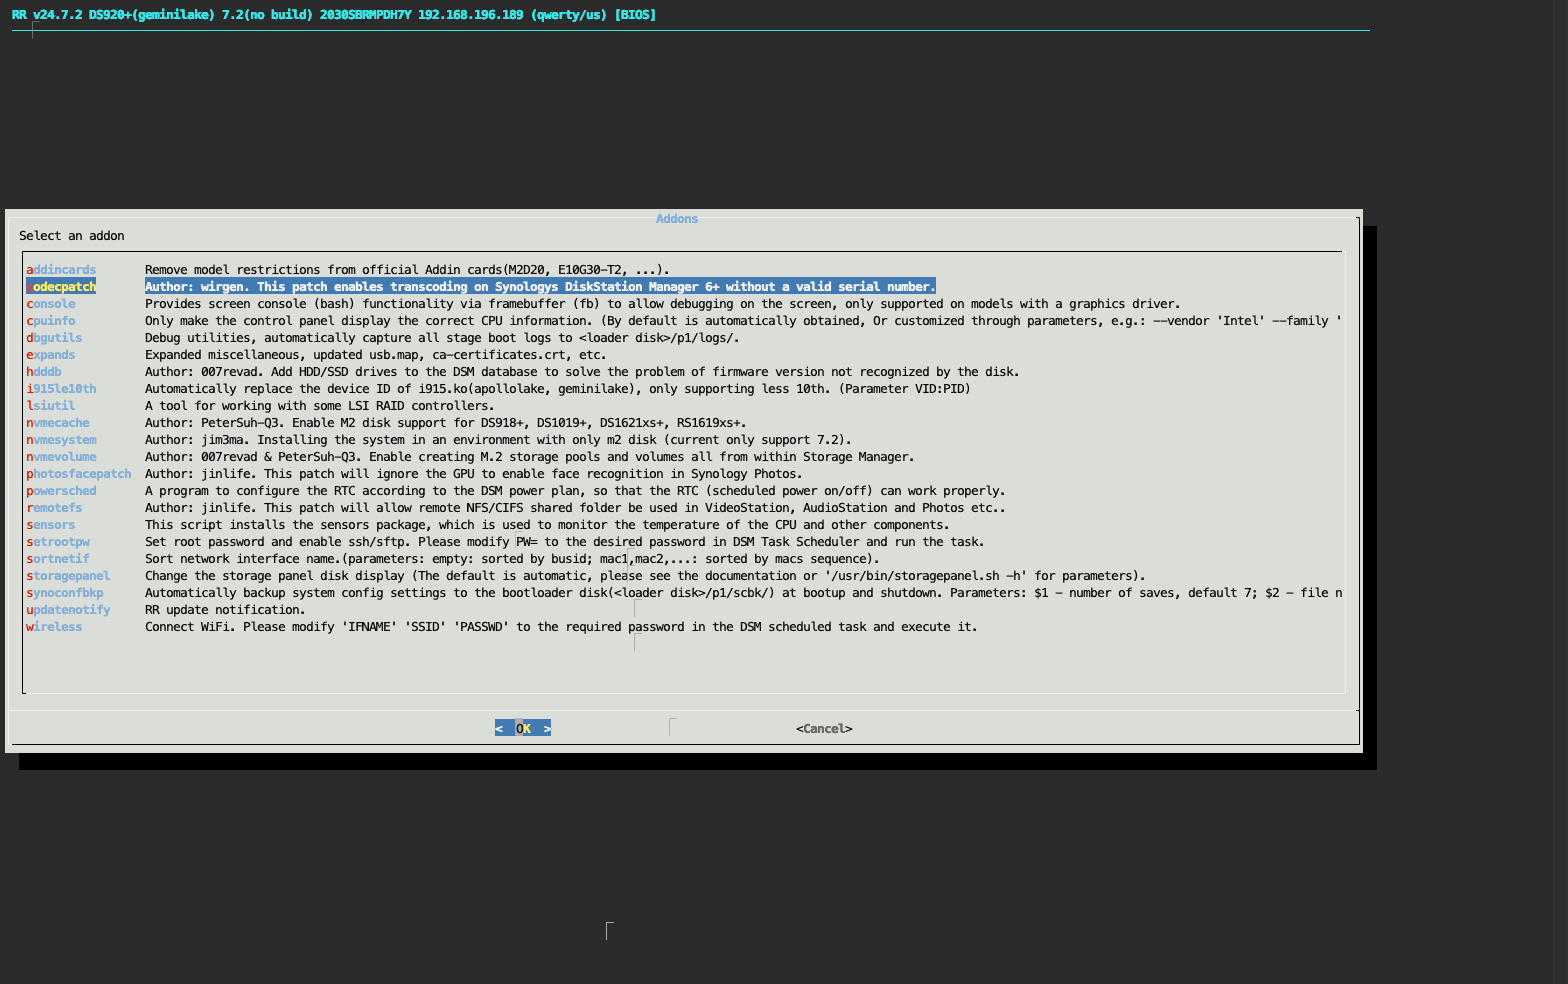Viewport: 1568px width, 984px height.
Task: Select the addincards addon entry
Action: coord(61,270)
